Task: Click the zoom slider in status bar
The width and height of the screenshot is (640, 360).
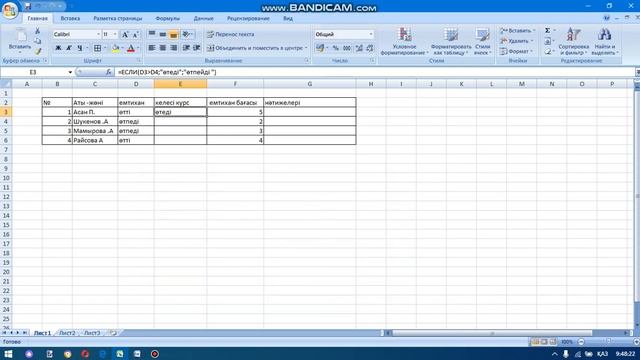Action: pyautogui.click(x=608, y=342)
